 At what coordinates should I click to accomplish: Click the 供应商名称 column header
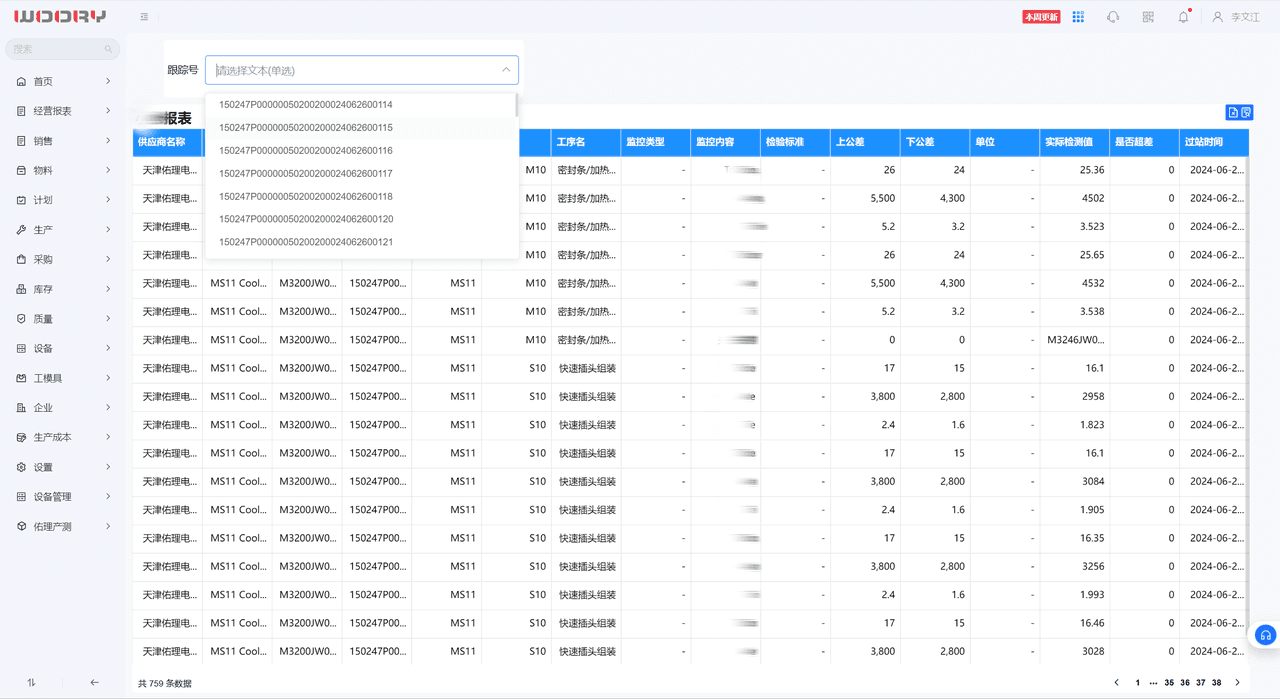click(x=168, y=142)
